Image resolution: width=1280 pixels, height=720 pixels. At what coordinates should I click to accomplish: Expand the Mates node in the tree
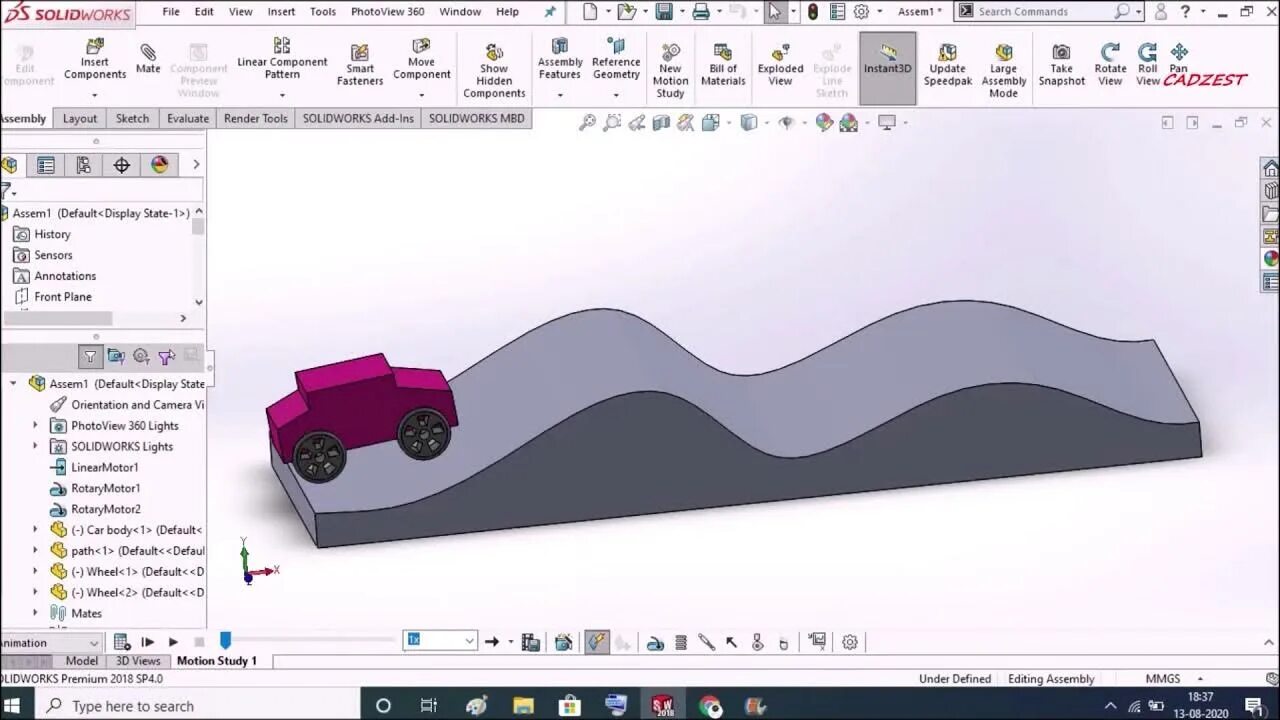[33, 613]
